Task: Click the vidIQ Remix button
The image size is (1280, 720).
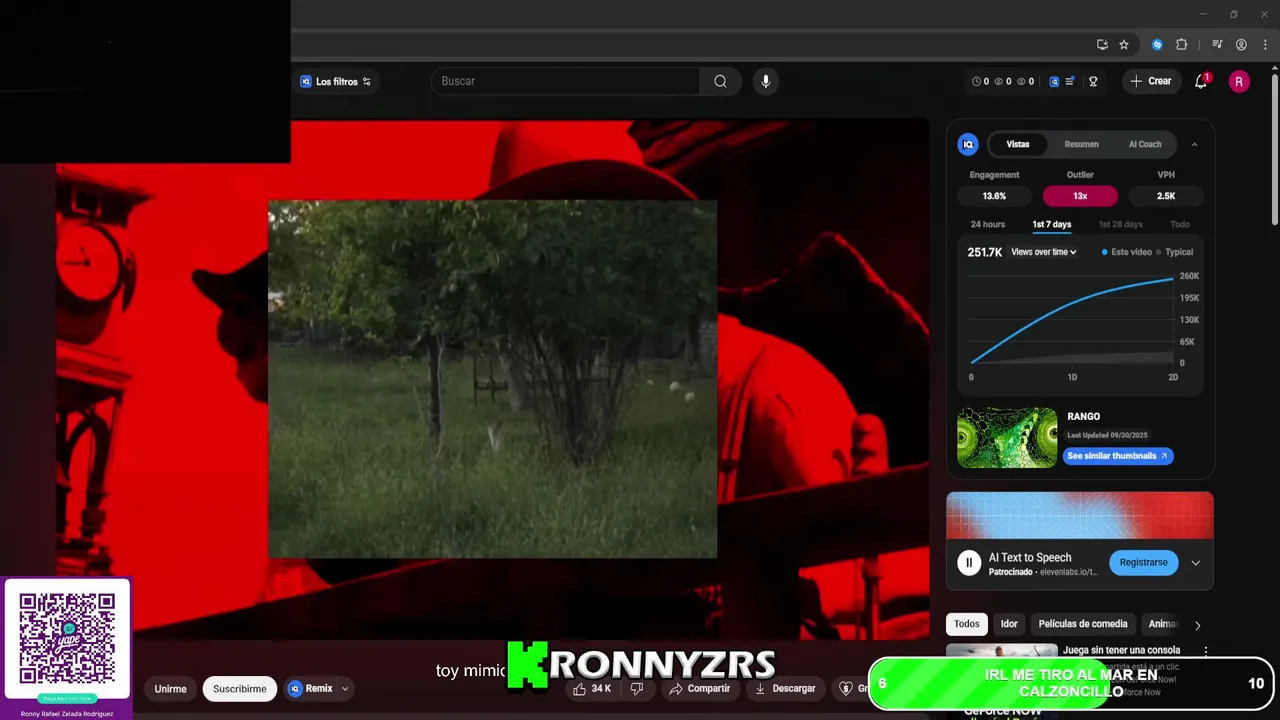Action: pyautogui.click(x=311, y=689)
